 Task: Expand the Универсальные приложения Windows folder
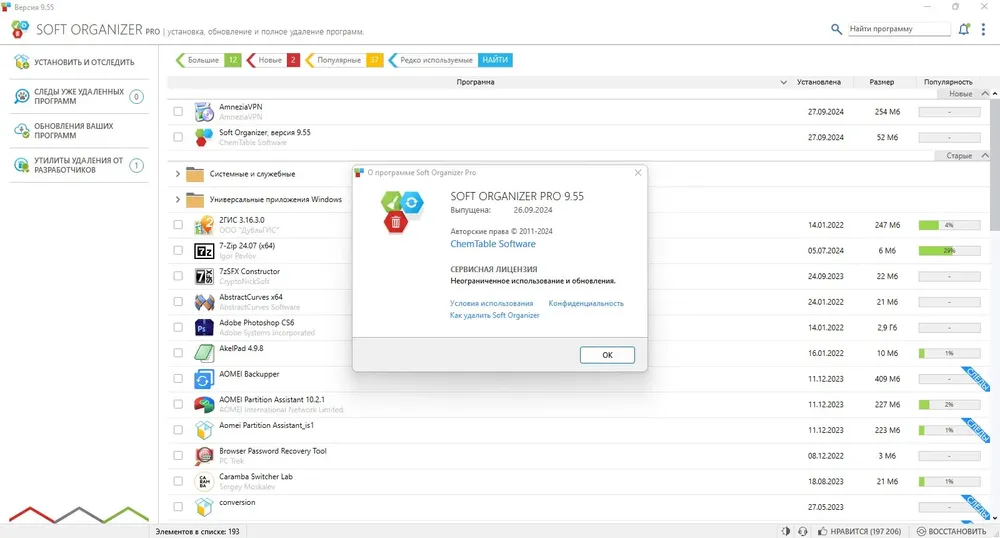tap(177, 200)
